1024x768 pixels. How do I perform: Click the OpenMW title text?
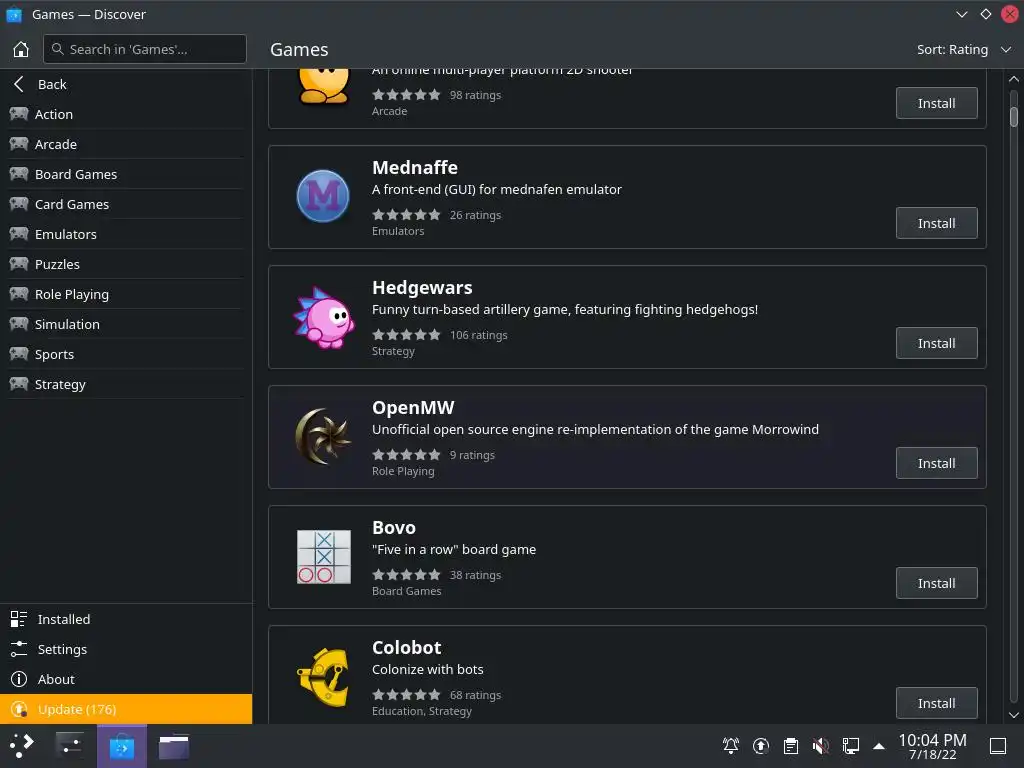(413, 408)
